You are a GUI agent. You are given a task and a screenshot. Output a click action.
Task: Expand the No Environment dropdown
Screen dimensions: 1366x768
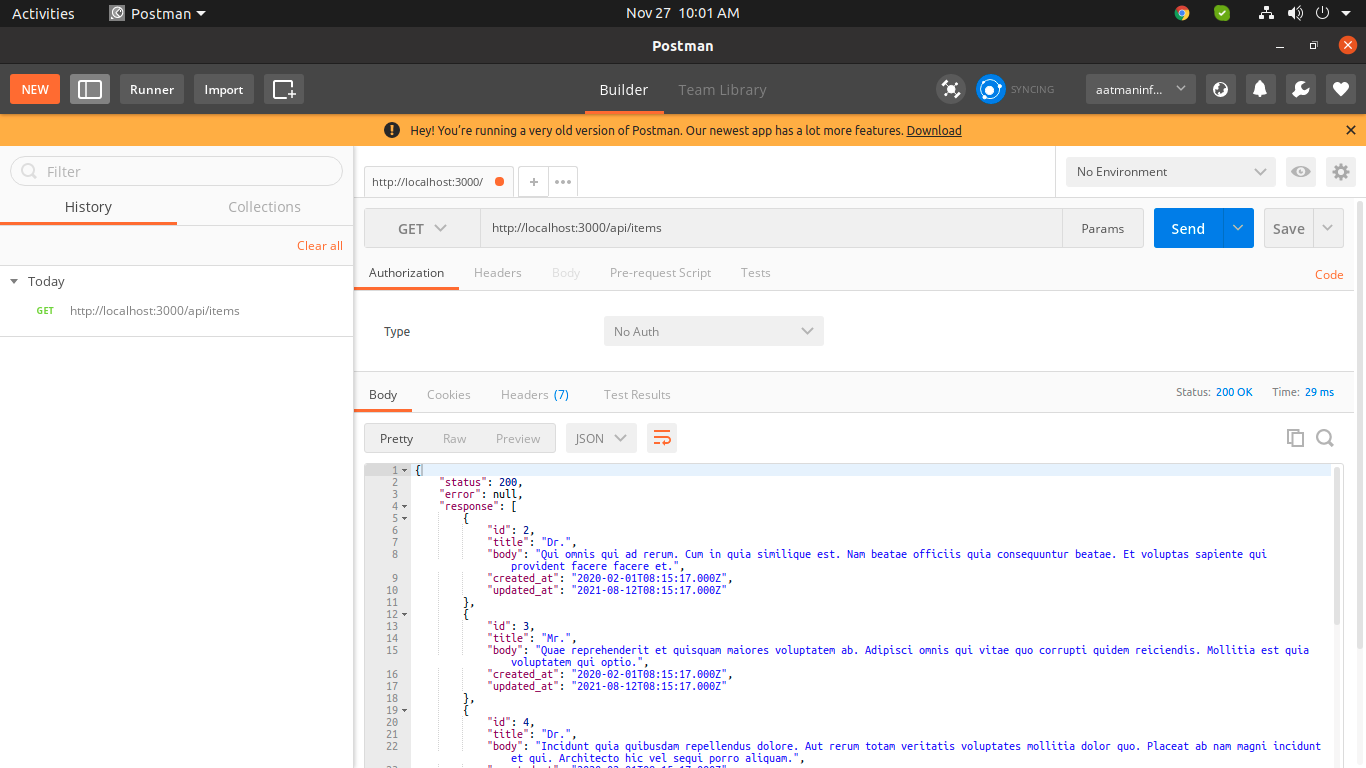(x=1170, y=172)
